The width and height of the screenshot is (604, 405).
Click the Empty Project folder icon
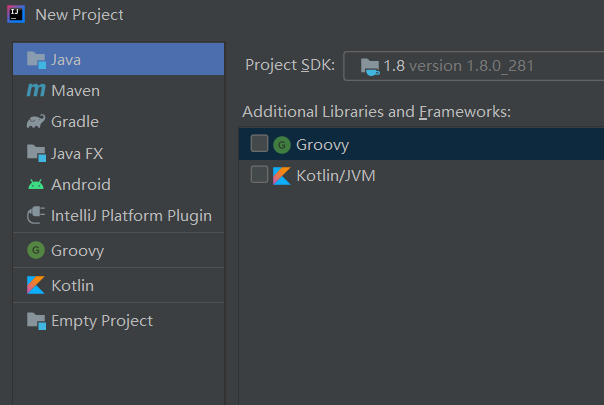37,321
